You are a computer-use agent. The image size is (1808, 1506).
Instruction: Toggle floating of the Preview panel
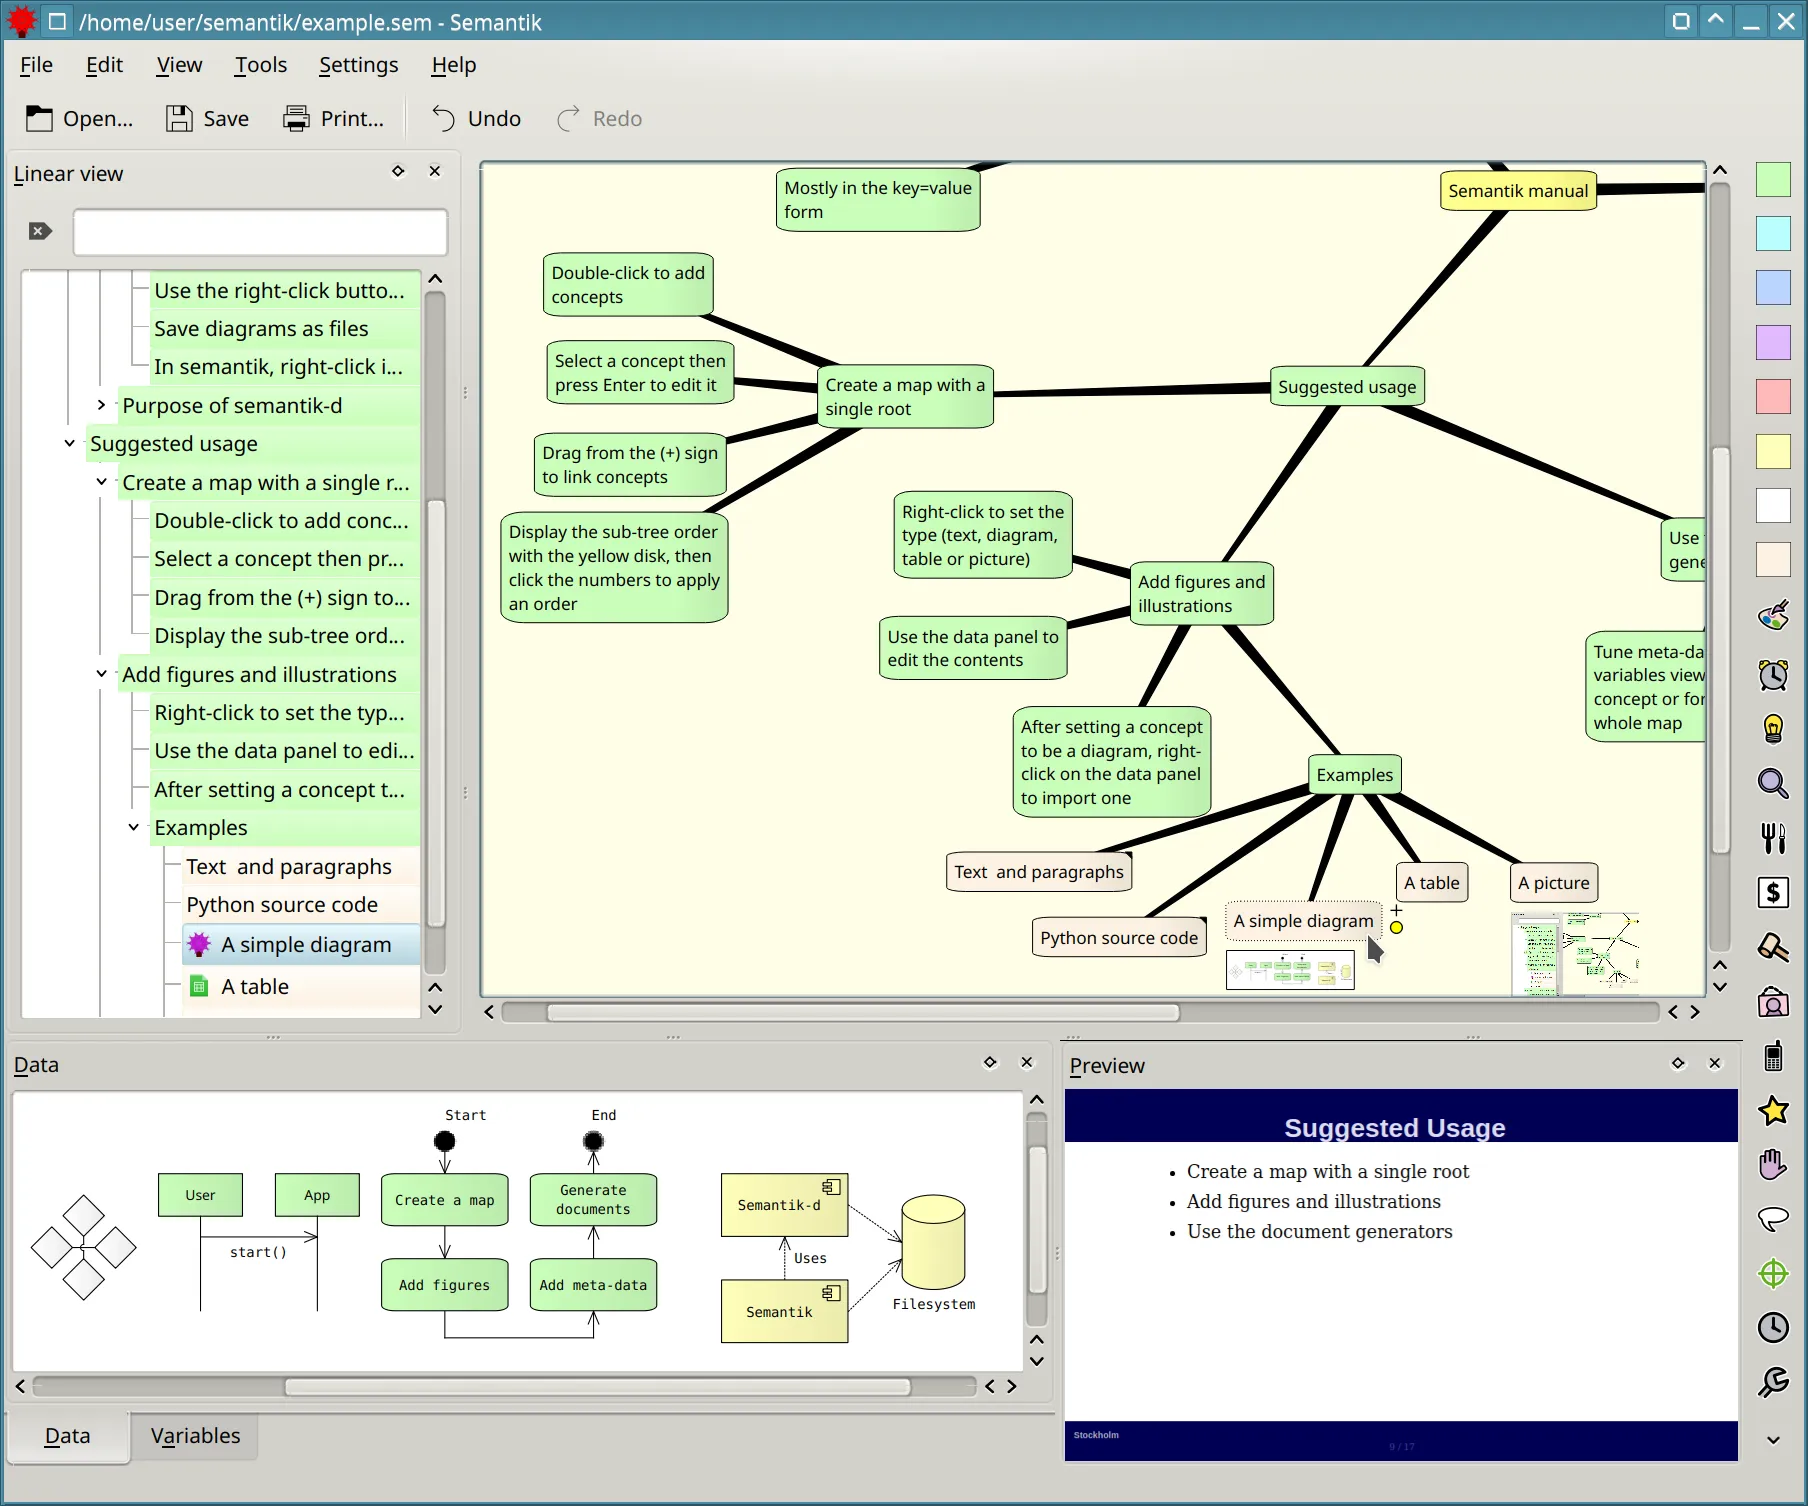[1678, 1063]
